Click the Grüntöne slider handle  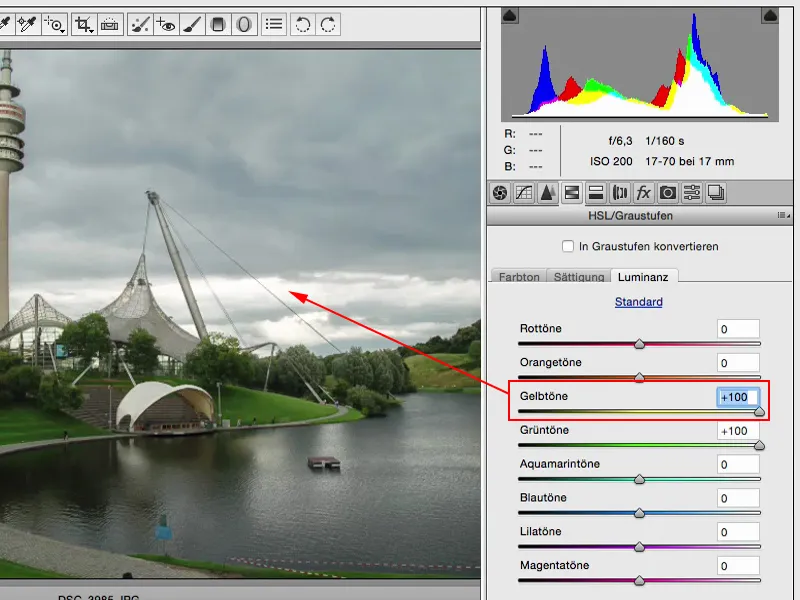759,445
